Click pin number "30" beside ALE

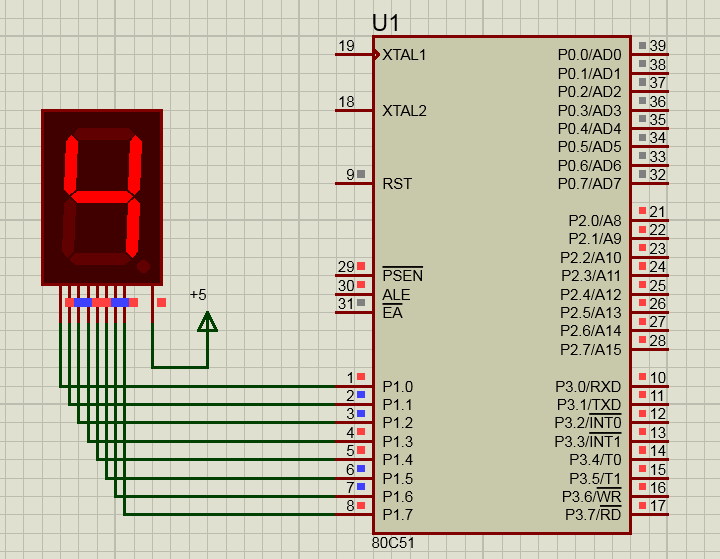point(346,286)
